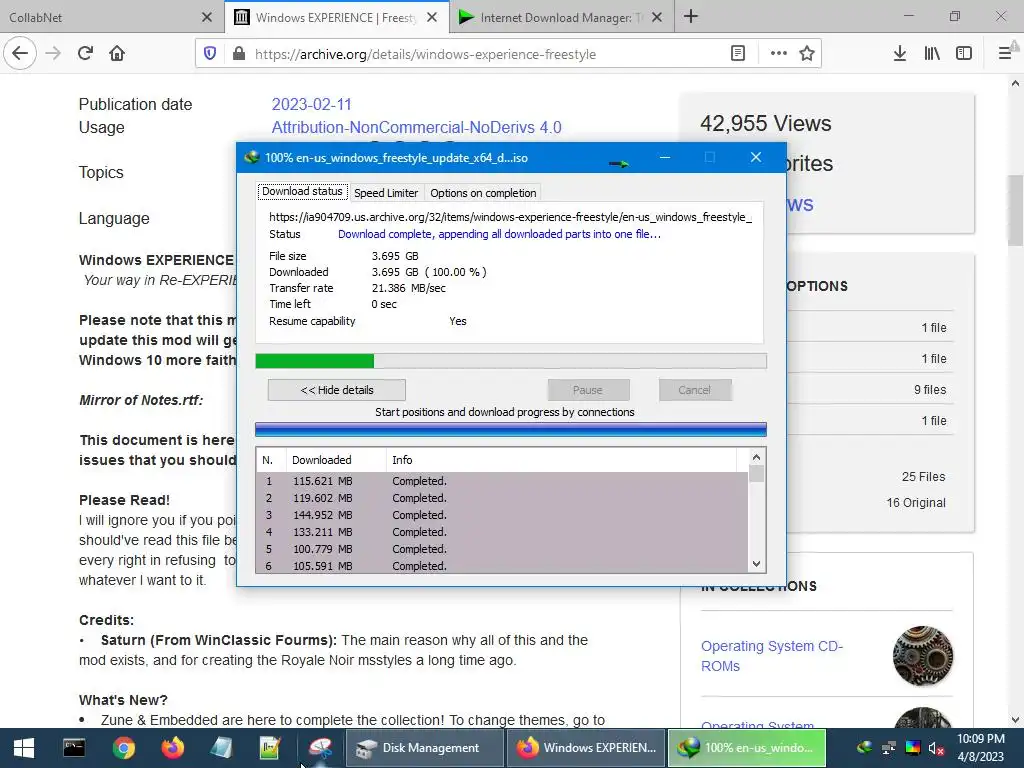Open a new tab with plus button

click(x=691, y=17)
